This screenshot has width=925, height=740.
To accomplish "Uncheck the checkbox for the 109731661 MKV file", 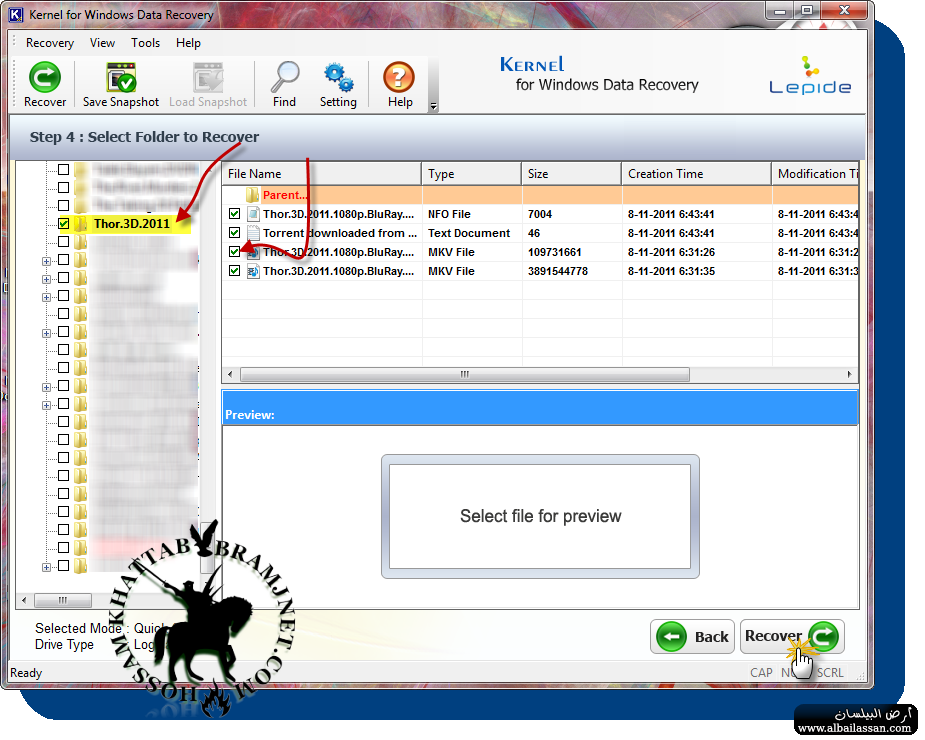I will pos(234,252).
